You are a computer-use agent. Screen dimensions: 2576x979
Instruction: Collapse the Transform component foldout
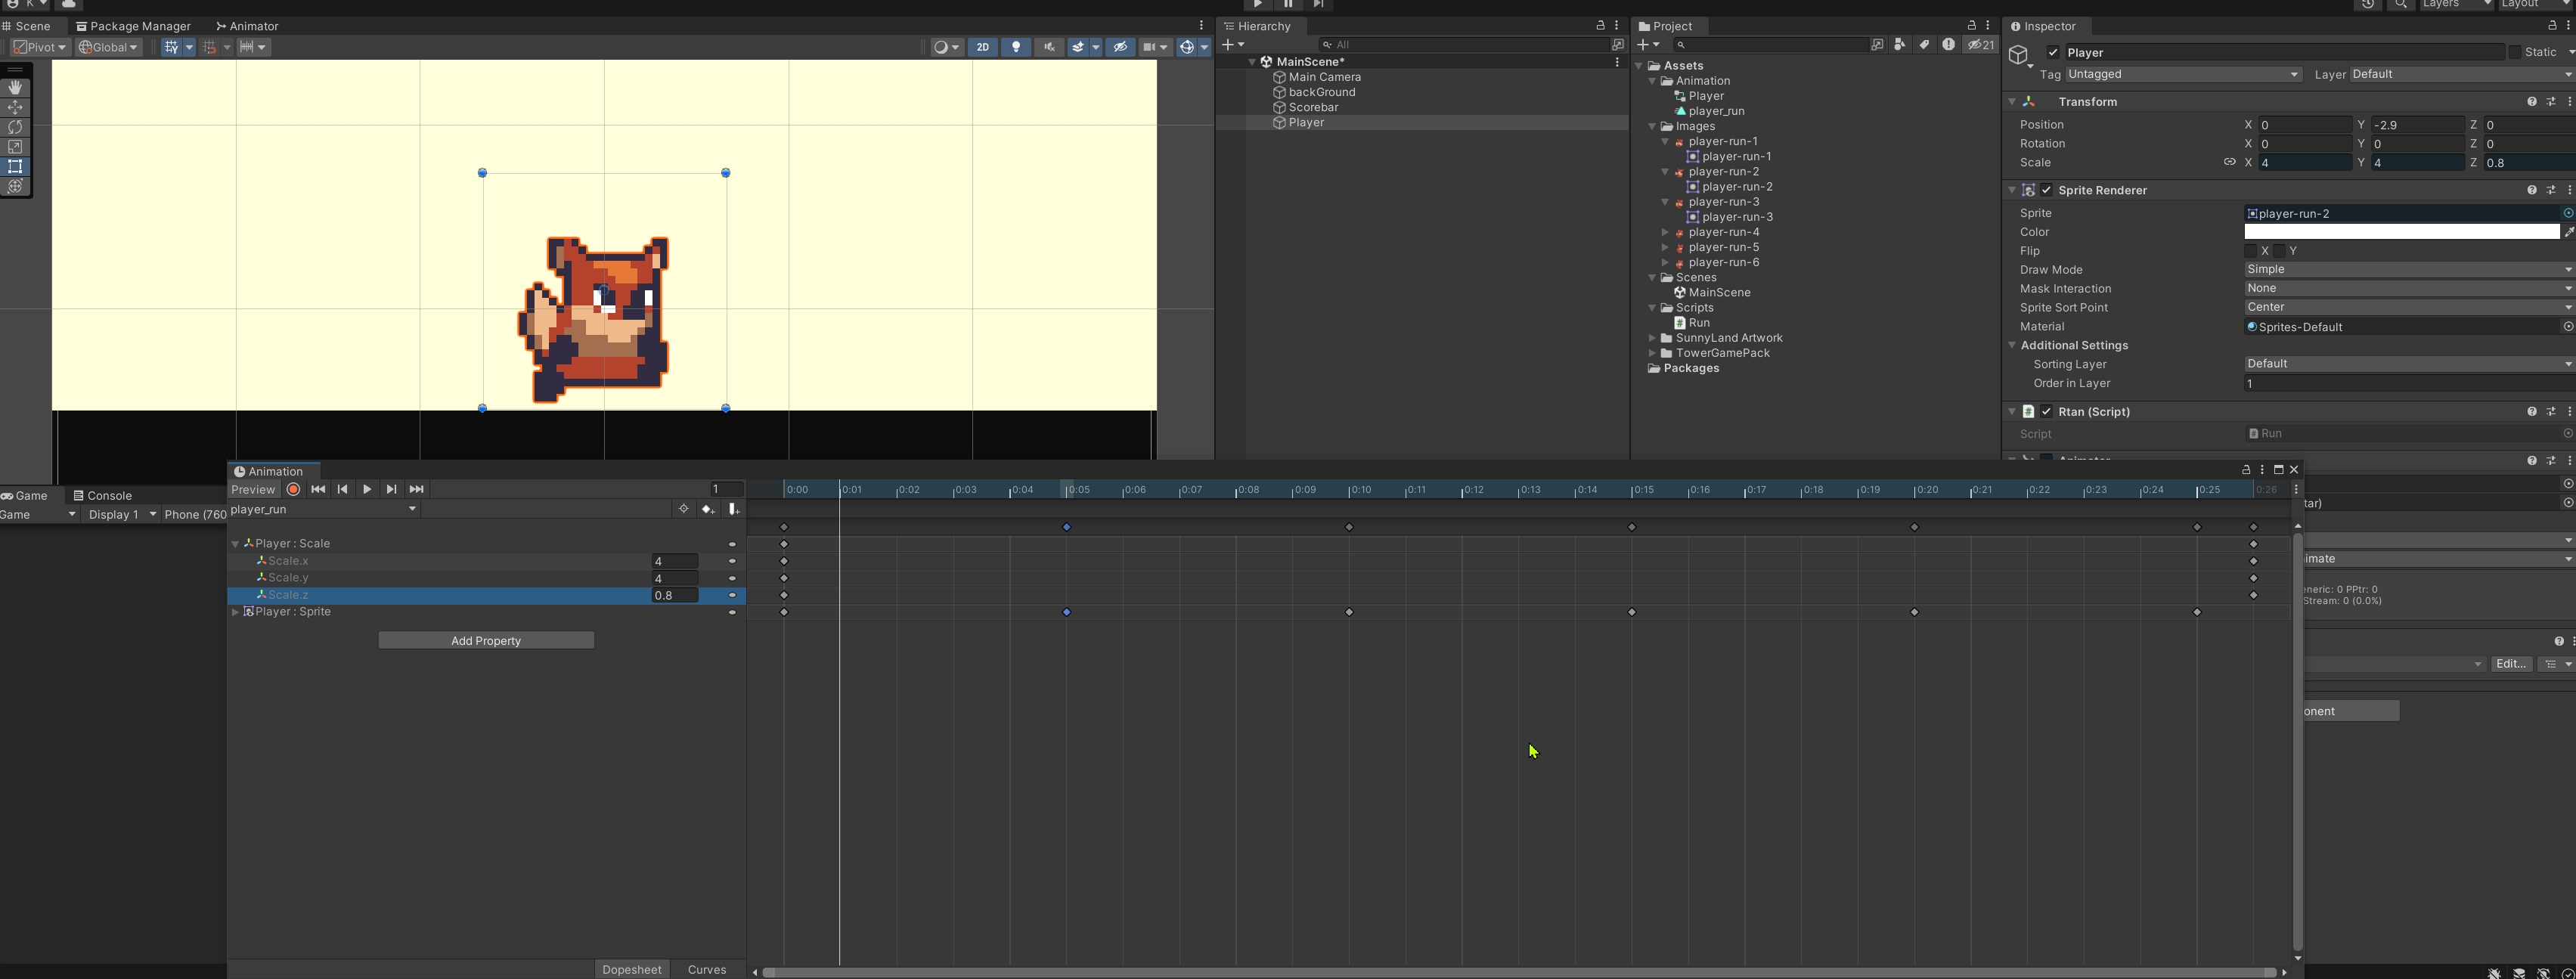pyautogui.click(x=2012, y=102)
